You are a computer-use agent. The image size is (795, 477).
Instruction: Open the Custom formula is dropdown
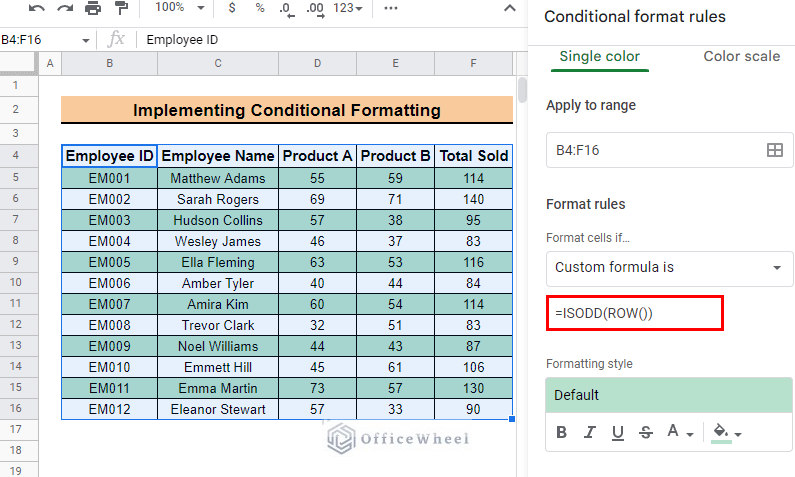669,267
